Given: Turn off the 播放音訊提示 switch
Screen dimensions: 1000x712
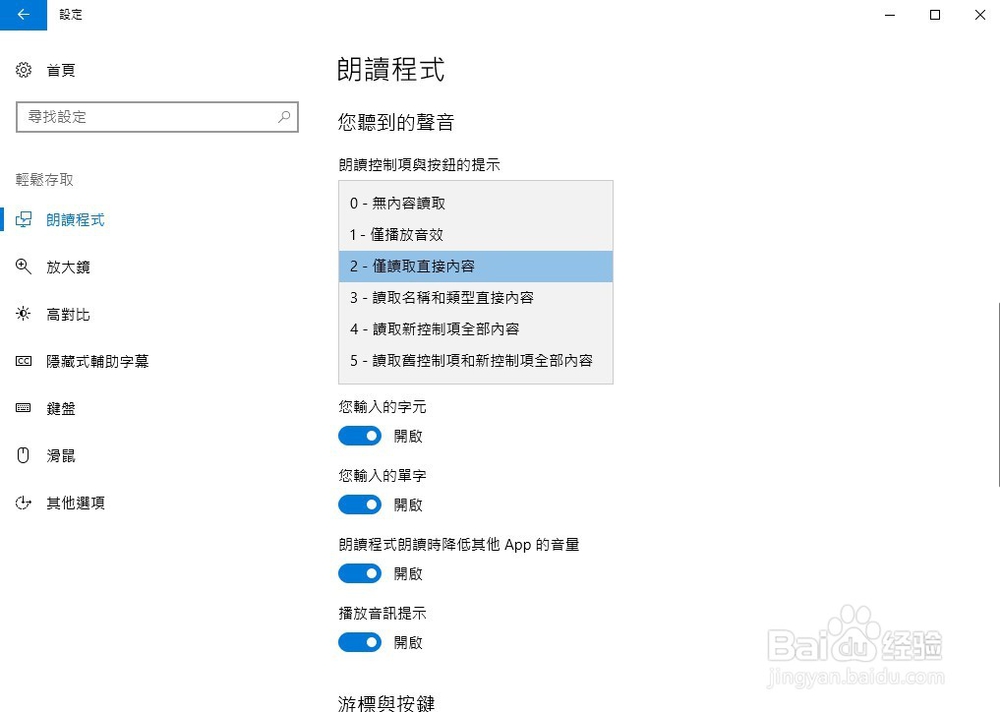Looking at the screenshot, I should tap(360, 642).
